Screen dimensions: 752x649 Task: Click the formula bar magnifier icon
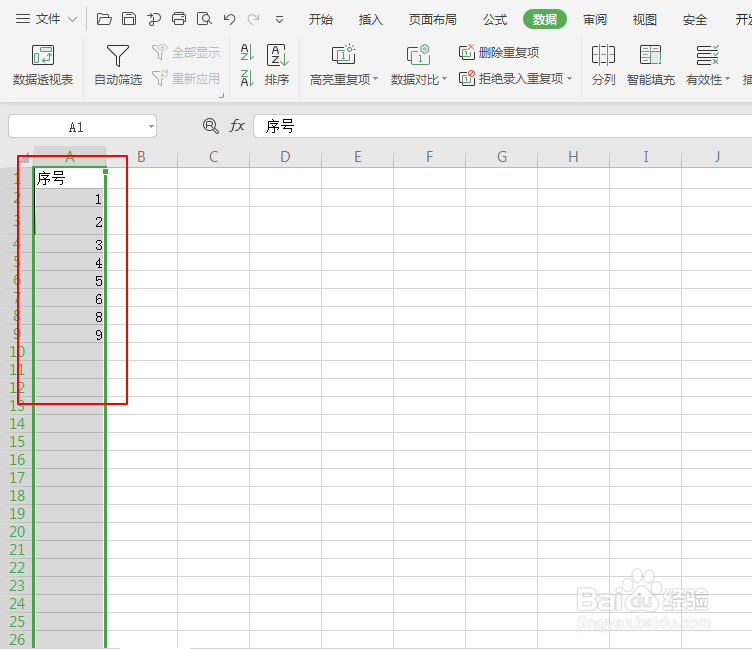[x=211, y=126]
